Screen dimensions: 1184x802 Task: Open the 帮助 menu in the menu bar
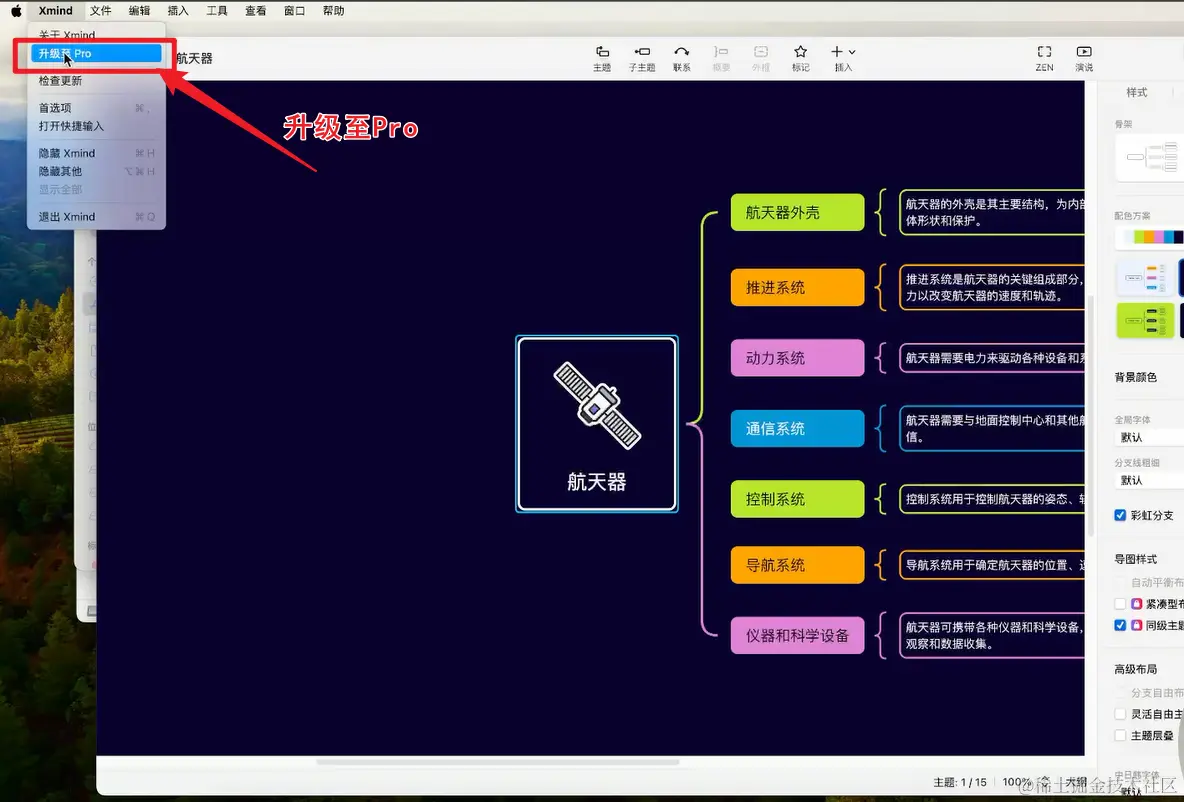[x=333, y=11]
